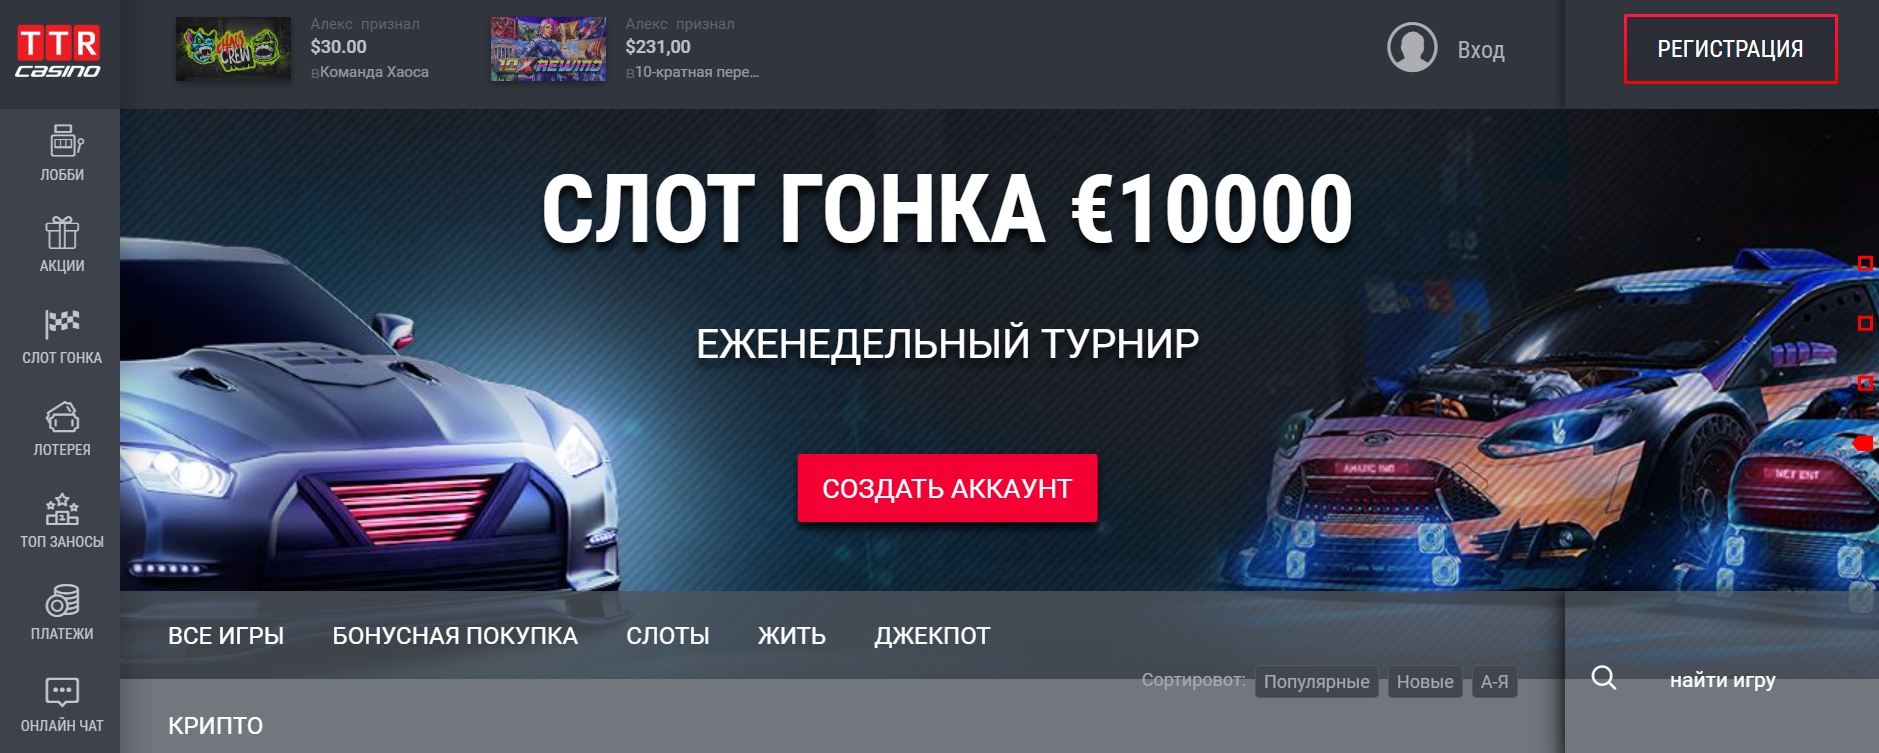The height and width of the screenshot is (753, 1879).
Task: Sort games alphabetically А-Я
Action: point(1494,682)
